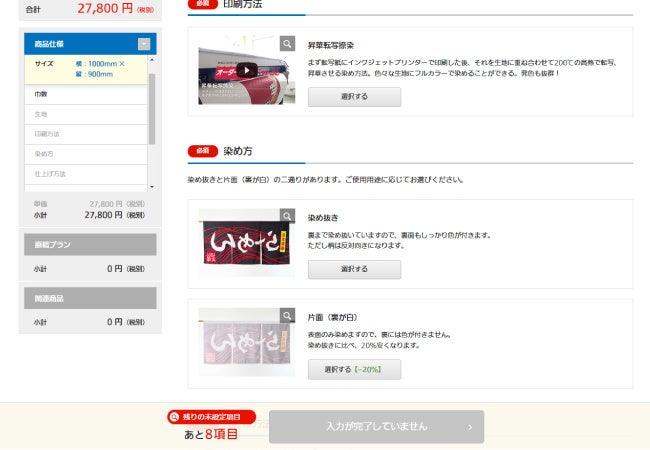Click the 小計 27,800 円 amount

(x=114, y=215)
